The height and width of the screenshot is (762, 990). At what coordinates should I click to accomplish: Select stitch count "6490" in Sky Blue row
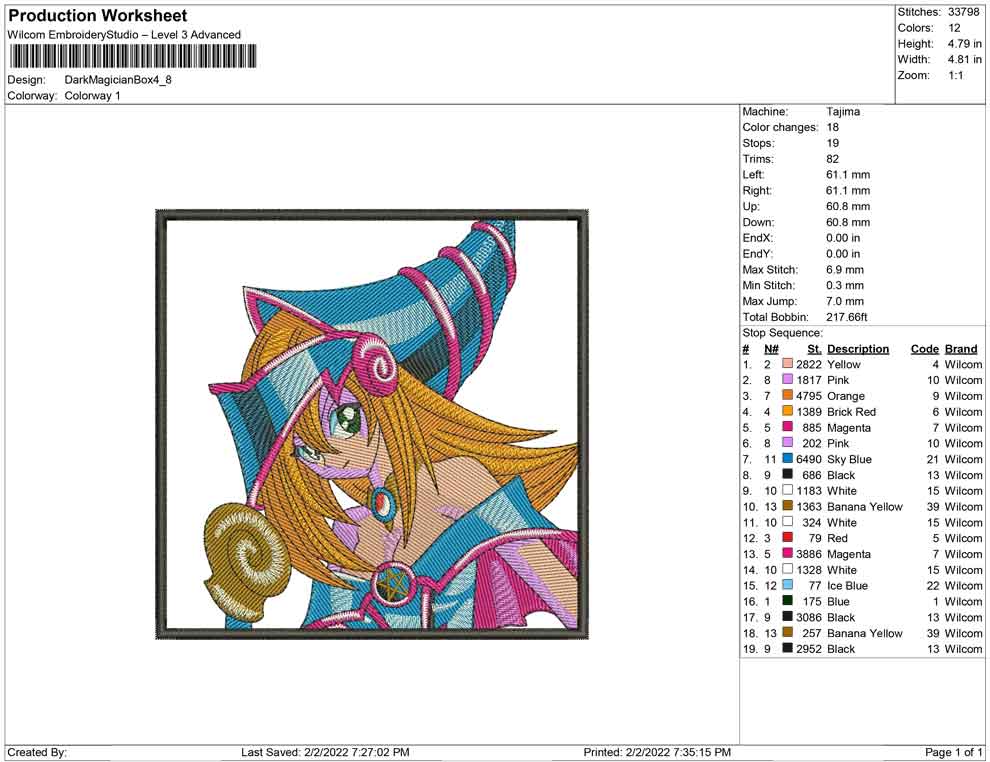pos(809,459)
